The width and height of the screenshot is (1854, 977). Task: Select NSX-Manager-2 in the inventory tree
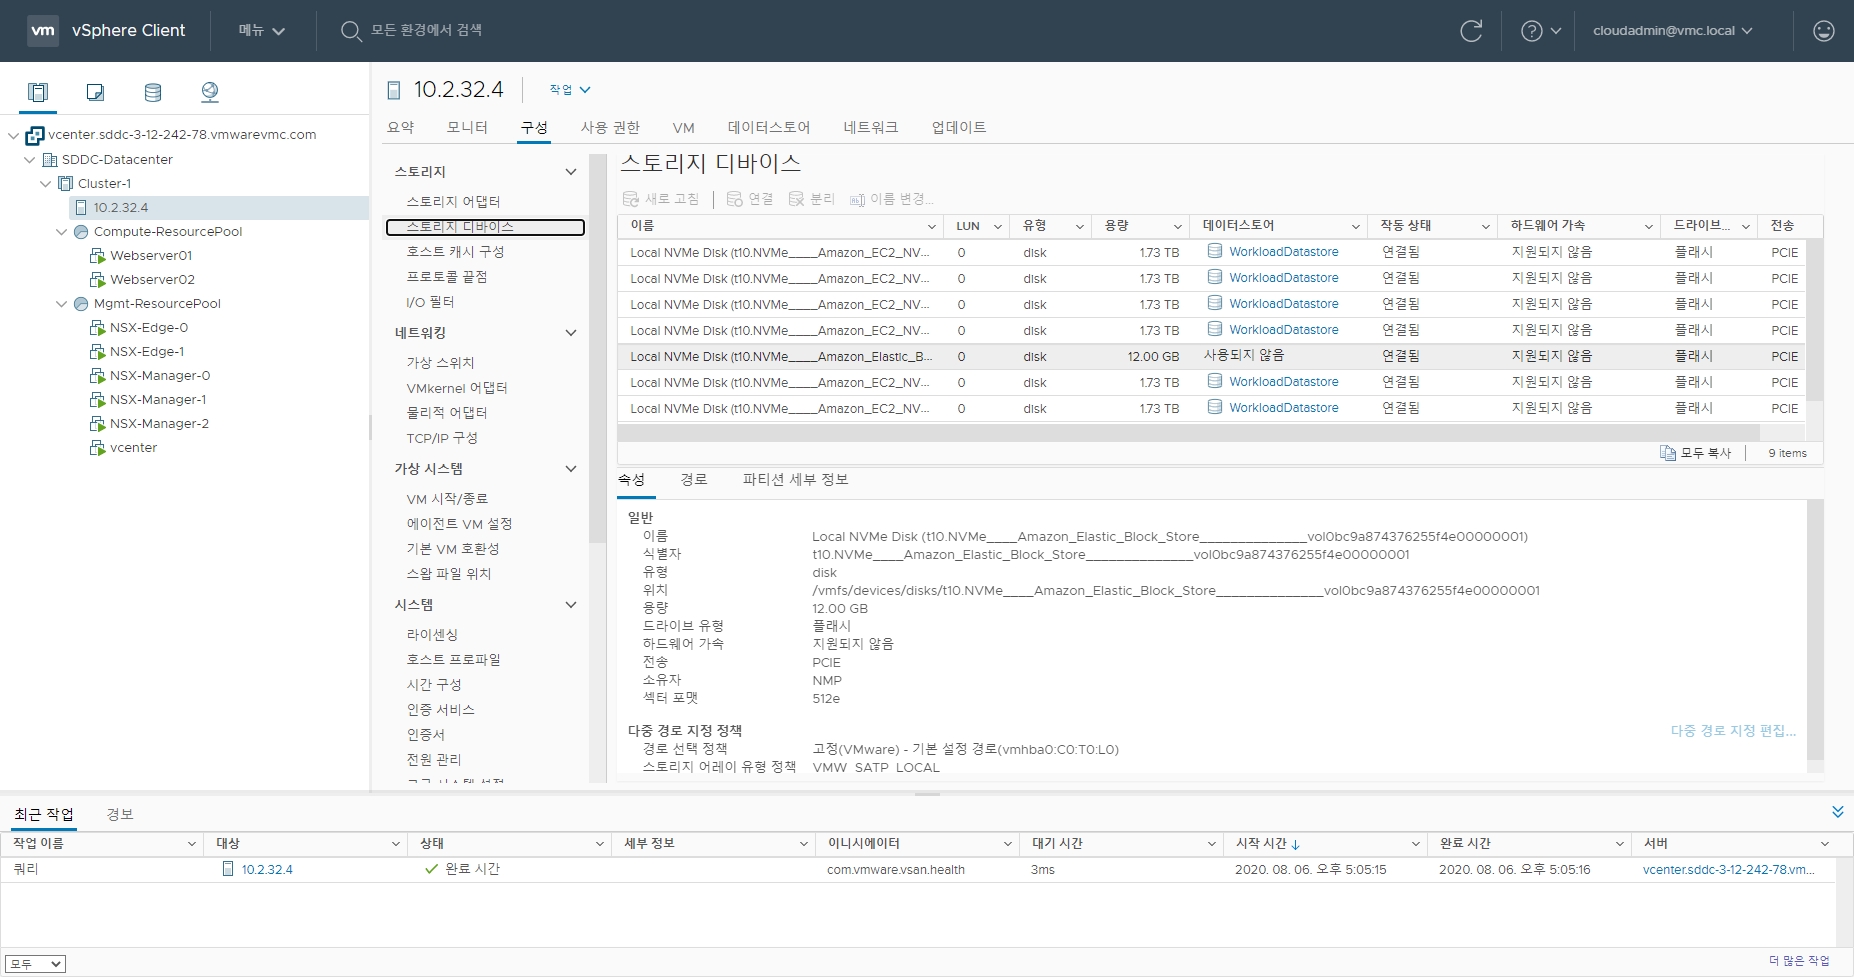coord(160,424)
